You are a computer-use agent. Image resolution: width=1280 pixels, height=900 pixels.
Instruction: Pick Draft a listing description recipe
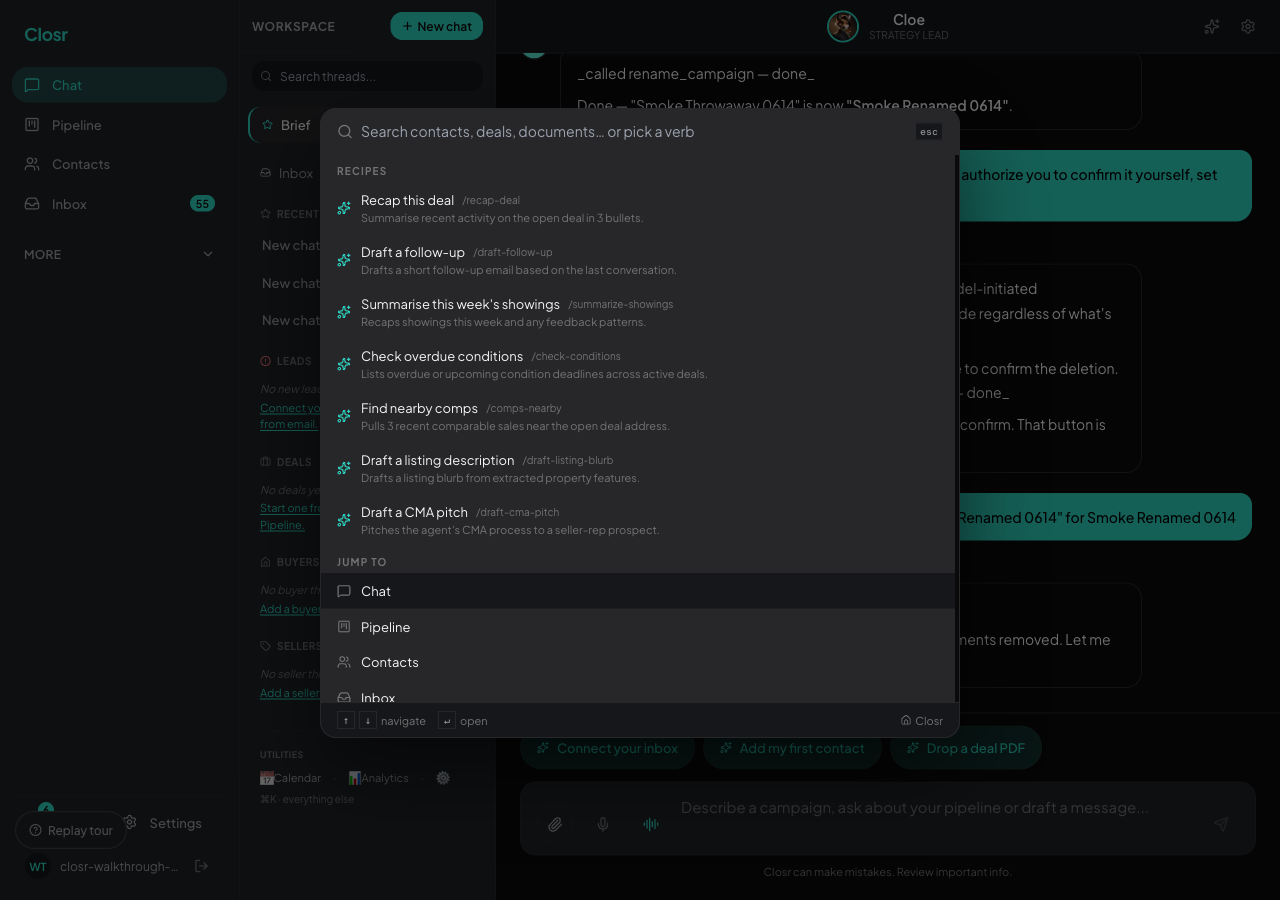(x=637, y=468)
